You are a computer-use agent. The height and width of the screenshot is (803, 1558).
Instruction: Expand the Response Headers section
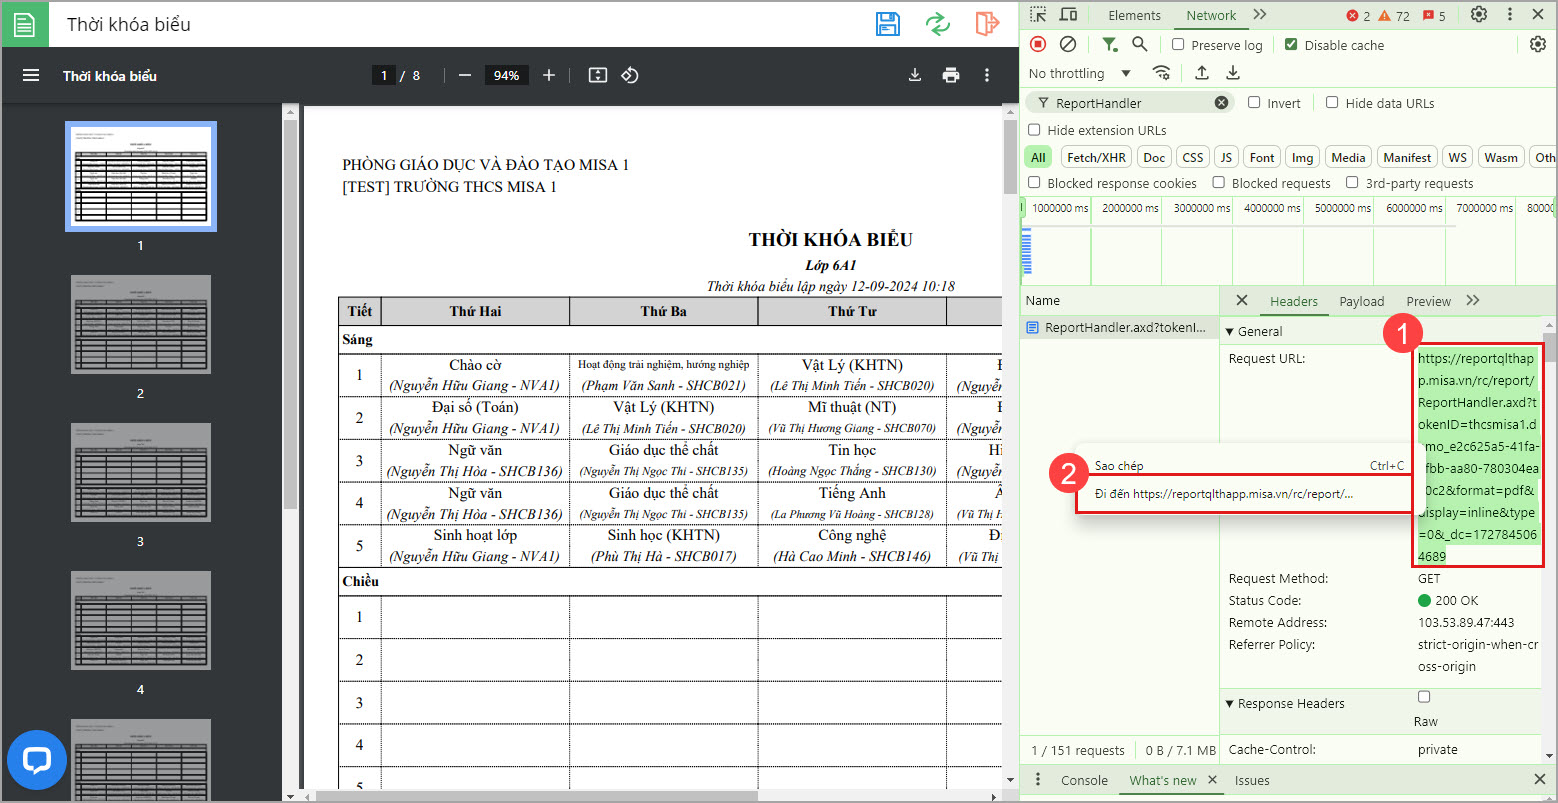[x=1230, y=704]
